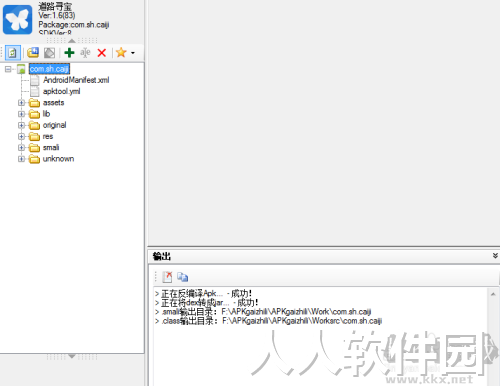Collapse the com.sh.caiji root node

point(8,69)
